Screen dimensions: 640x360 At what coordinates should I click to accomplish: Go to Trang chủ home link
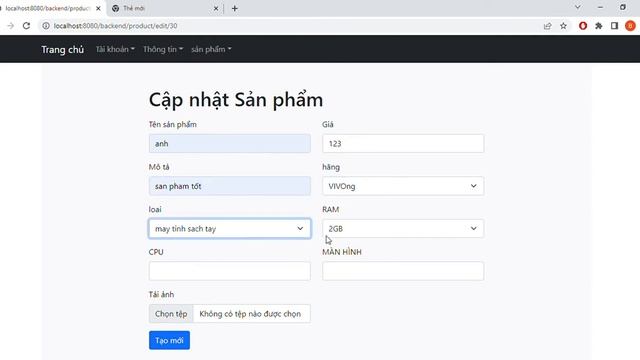62,49
